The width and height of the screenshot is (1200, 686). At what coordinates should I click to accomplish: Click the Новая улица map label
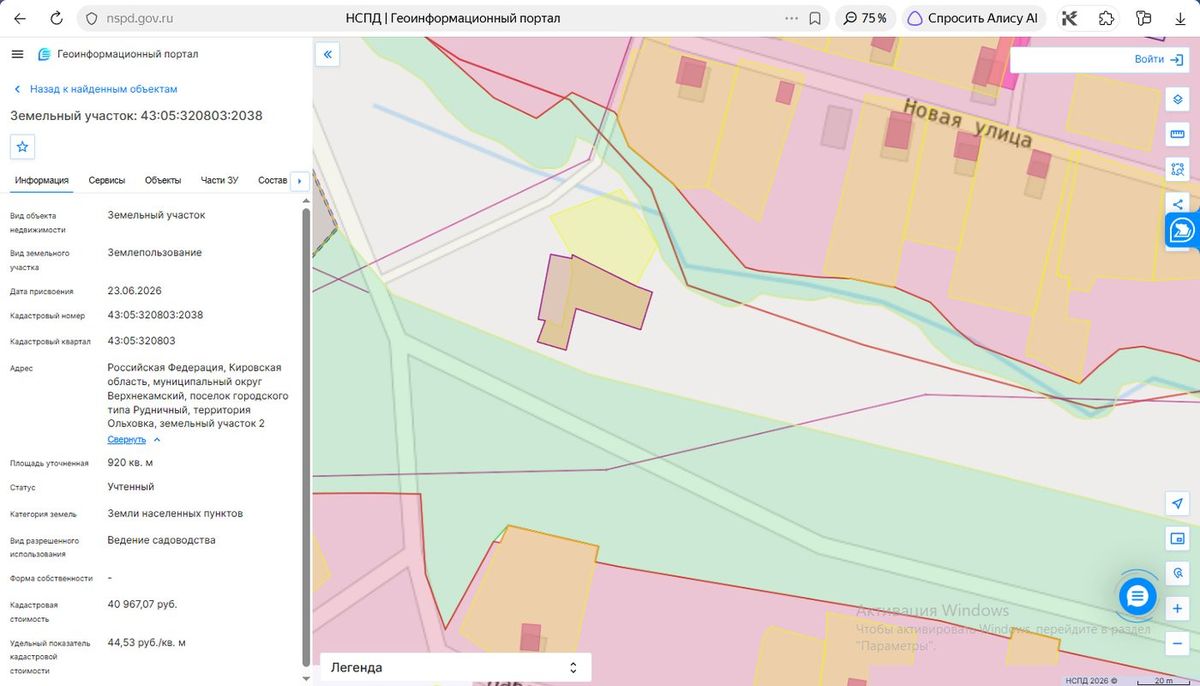(x=967, y=122)
